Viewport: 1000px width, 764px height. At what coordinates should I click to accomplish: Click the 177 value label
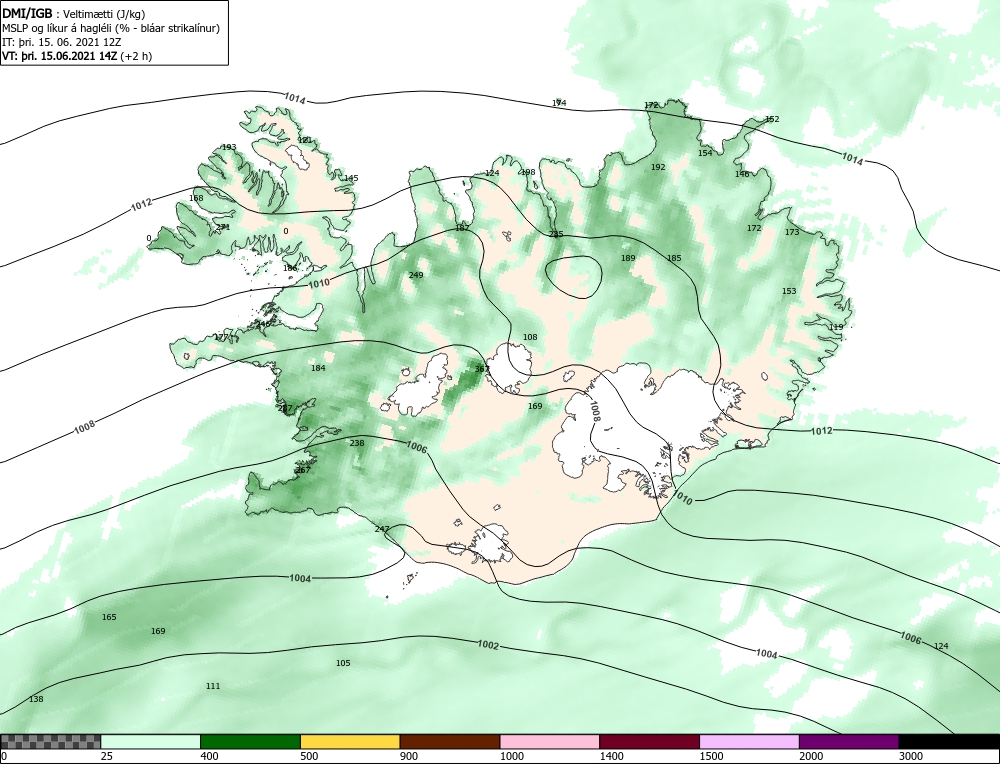221,337
